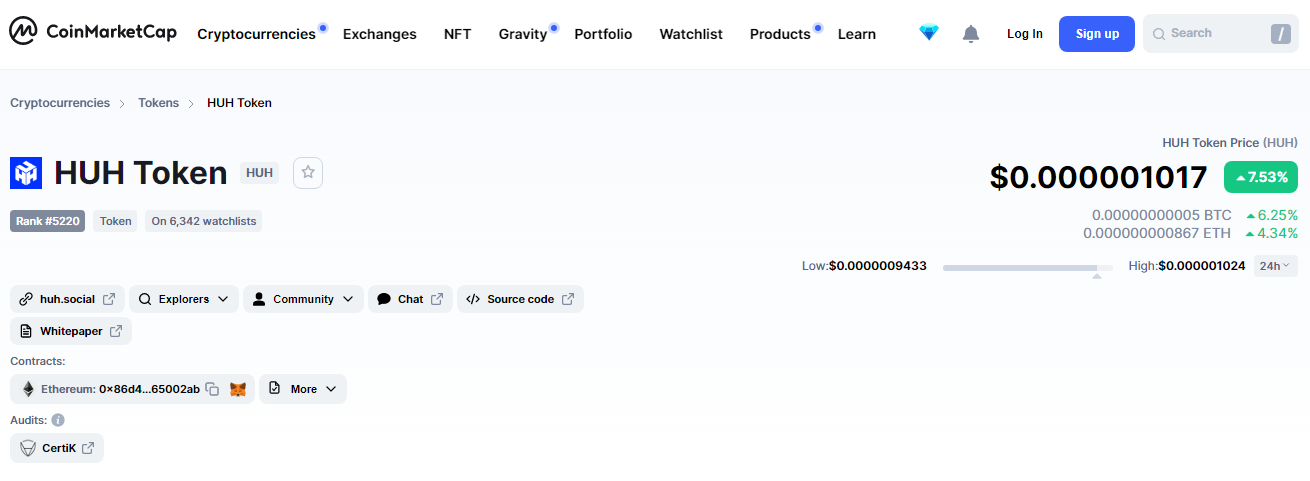Click the 0.000000000867 ETH value
Viewport: 1310px width, 481px height.
pos(1157,233)
